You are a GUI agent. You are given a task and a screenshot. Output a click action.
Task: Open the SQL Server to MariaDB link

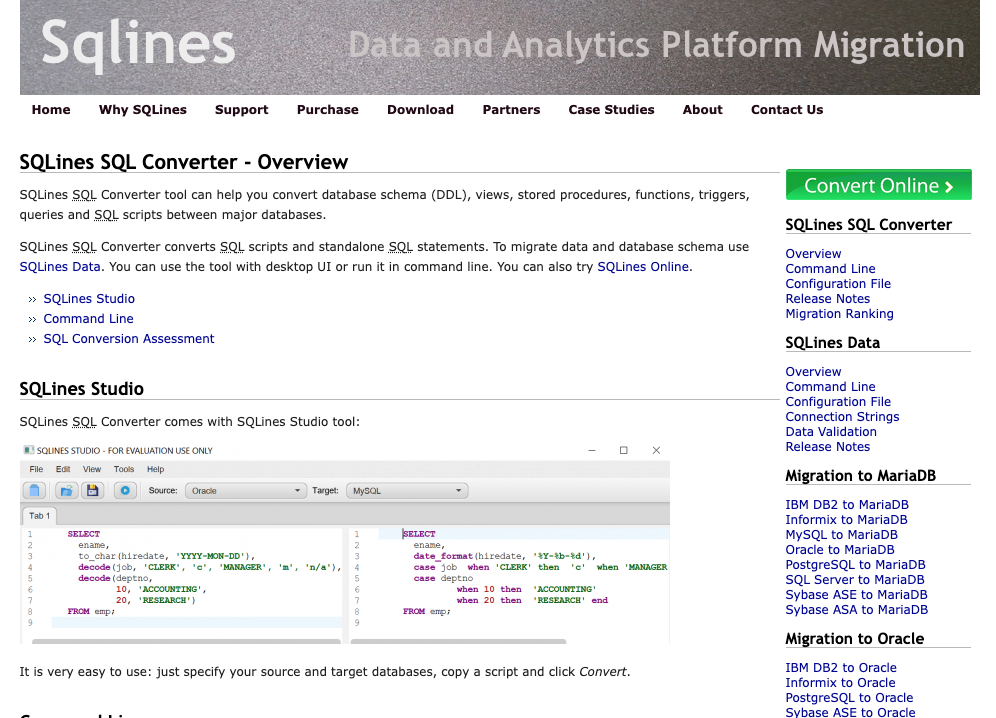point(855,579)
